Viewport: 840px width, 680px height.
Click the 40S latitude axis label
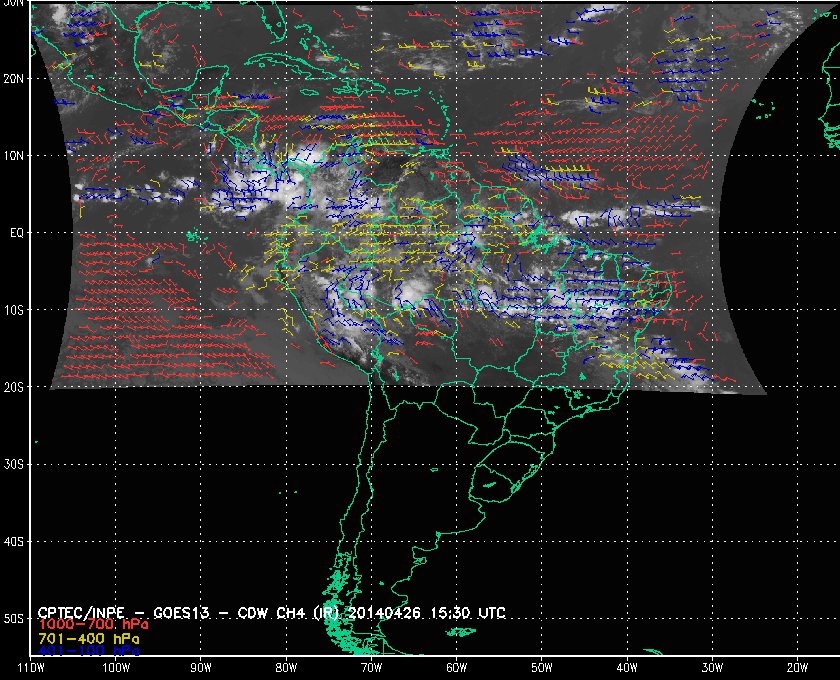coord(13,541)
